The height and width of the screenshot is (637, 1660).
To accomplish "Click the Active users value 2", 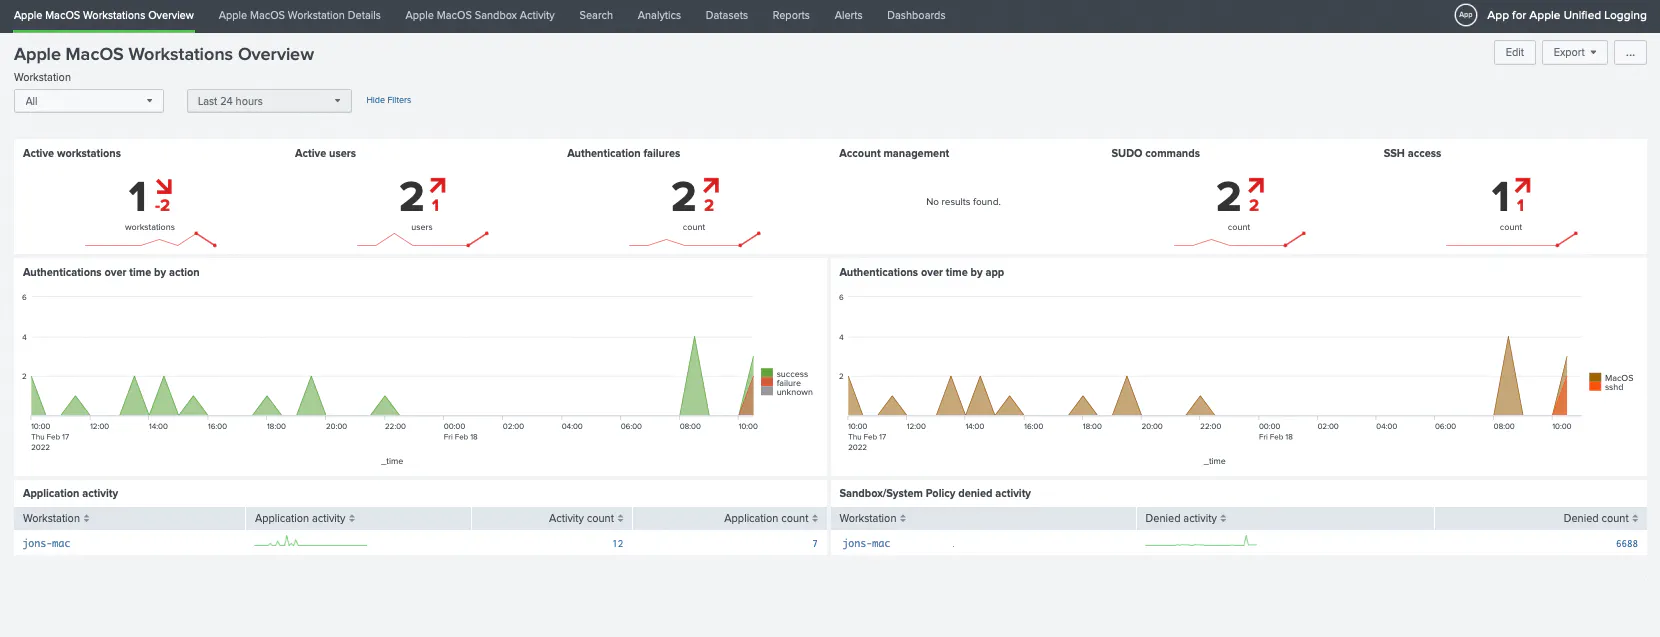I will tap(412, 197).
